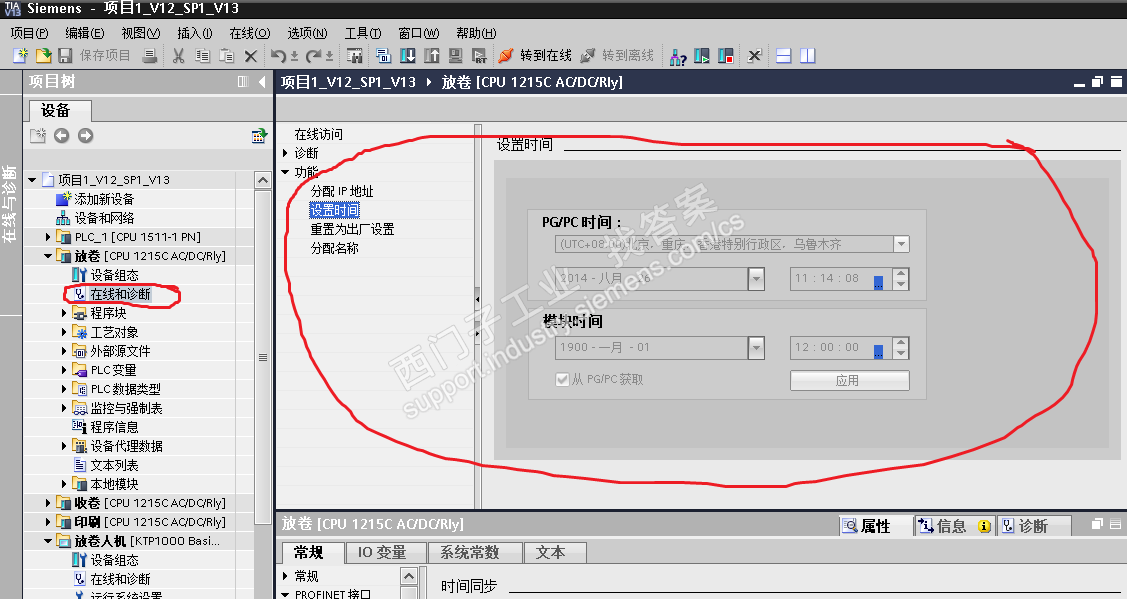The height and width of the screenshot is (599, 1127).
Task: Expand the 收卷 CPU 1215C node
Action: [48, 503]
